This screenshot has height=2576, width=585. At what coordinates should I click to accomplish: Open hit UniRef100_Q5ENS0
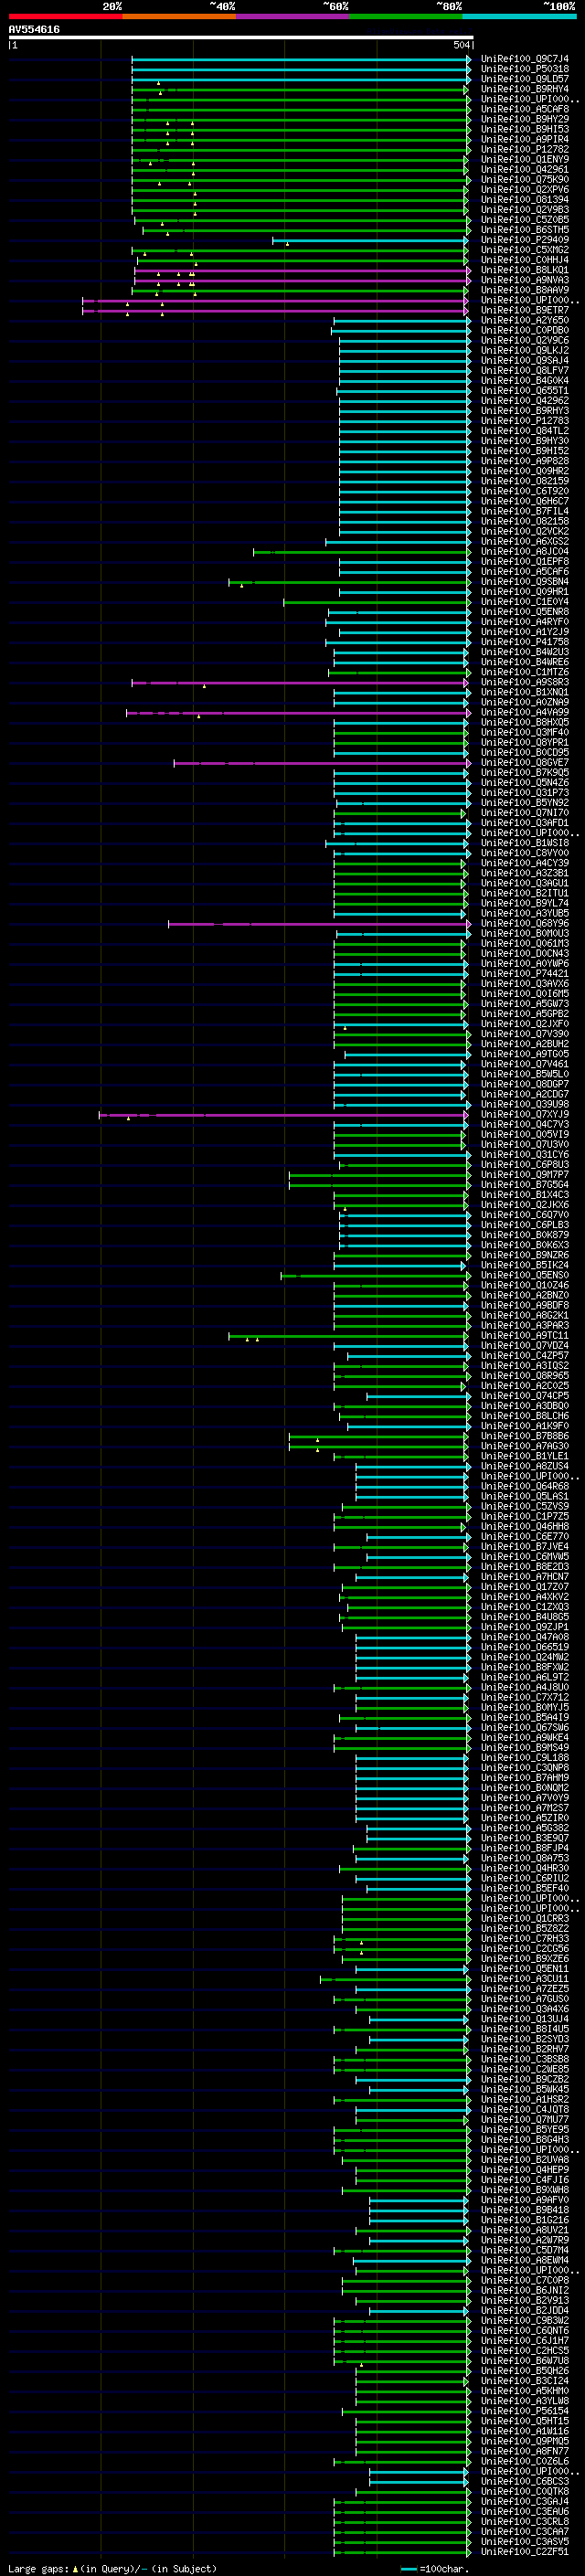pyautogui.click(x=524, y=1275)
